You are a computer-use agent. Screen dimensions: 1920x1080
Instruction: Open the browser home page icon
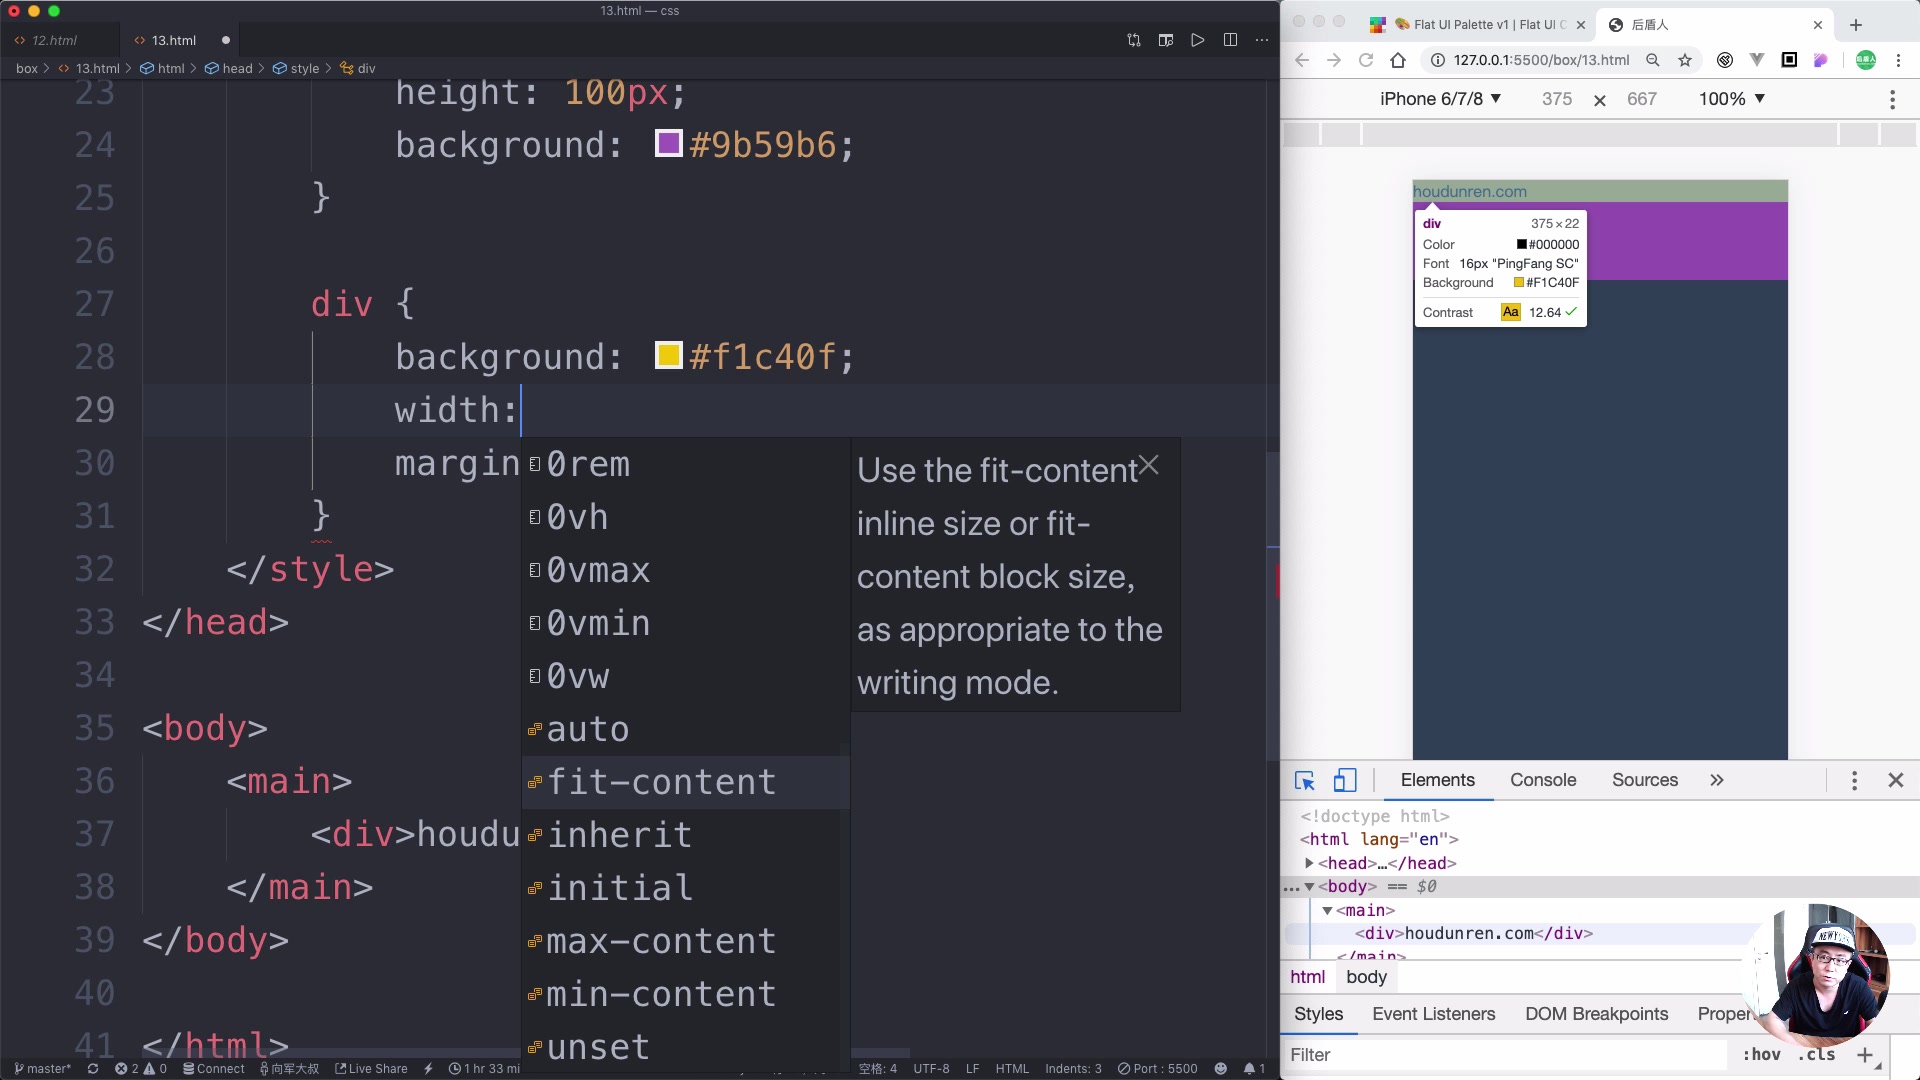[x=1398, y=60]
